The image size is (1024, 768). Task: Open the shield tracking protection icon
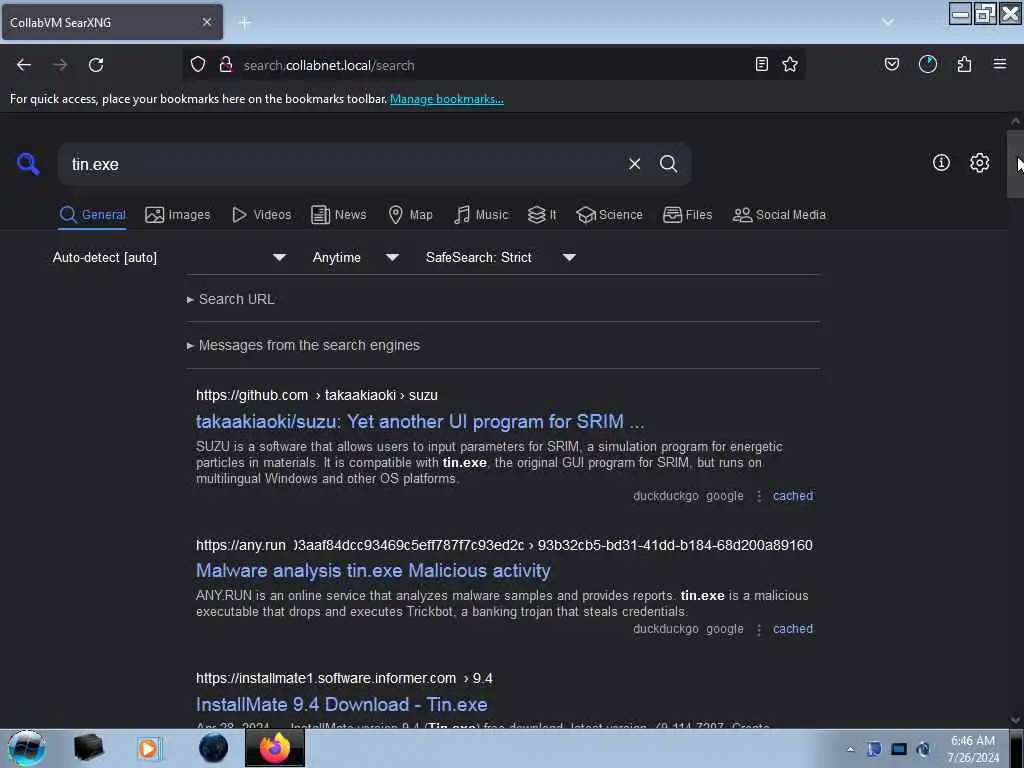tap(198, 65)
